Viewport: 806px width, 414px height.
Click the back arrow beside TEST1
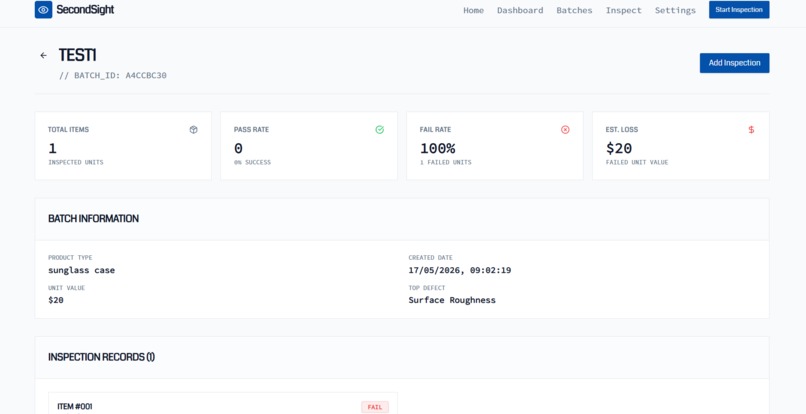coord(44,56)
